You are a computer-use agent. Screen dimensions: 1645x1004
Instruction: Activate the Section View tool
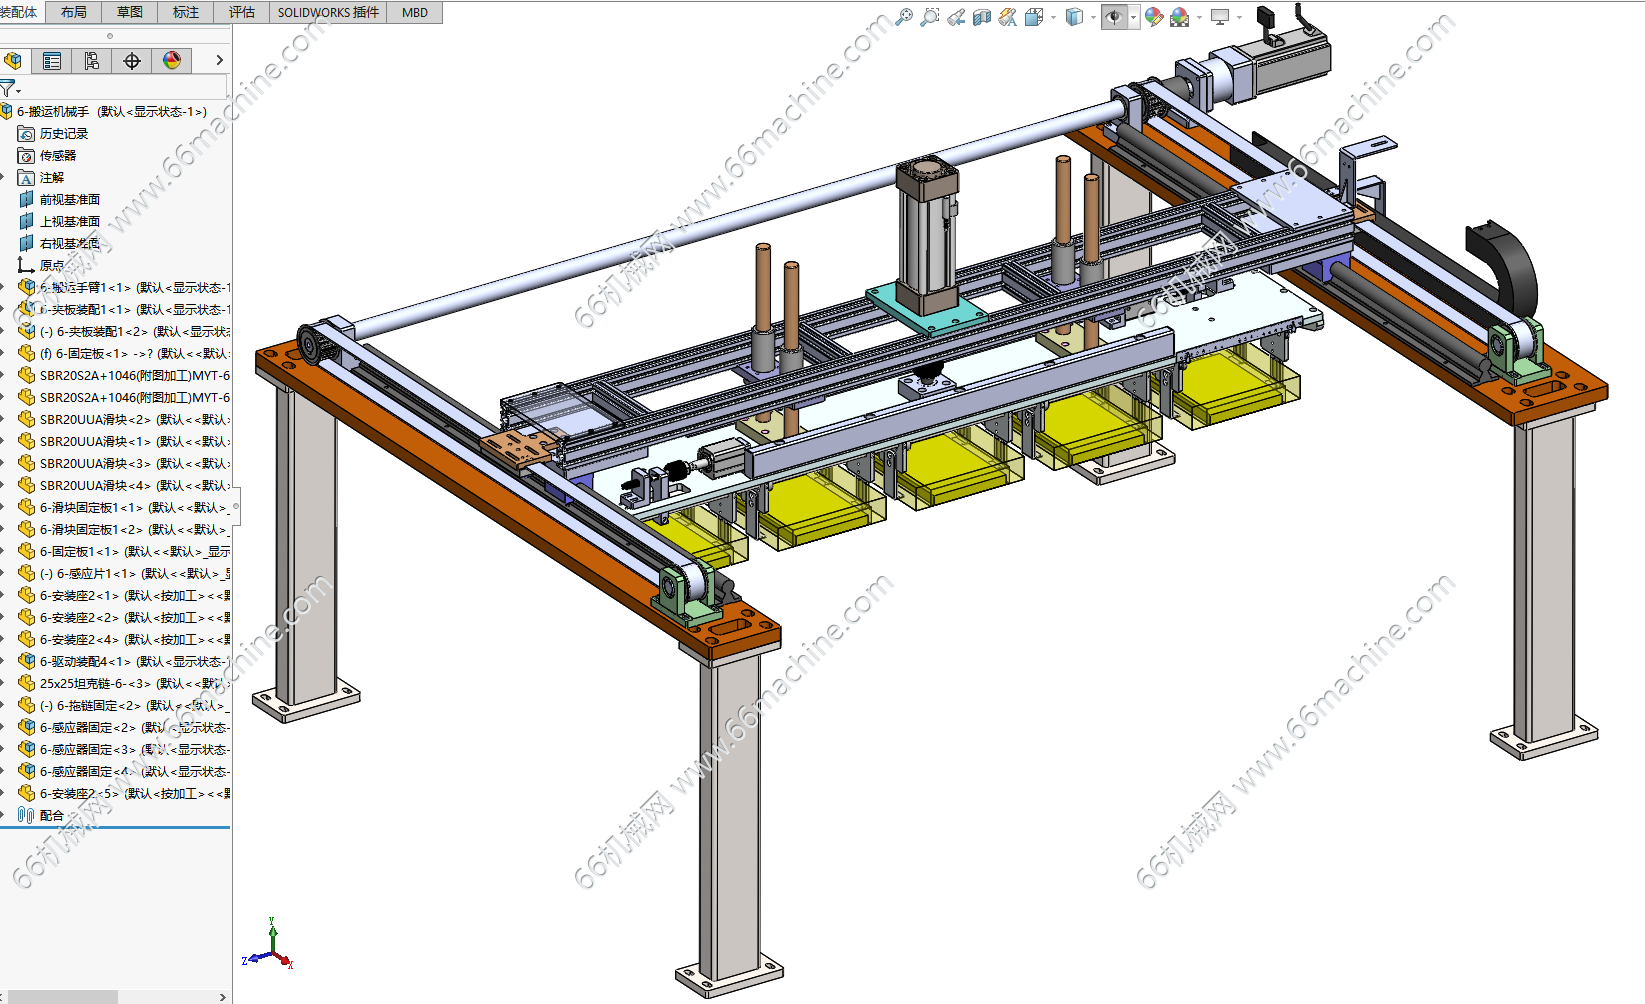pos(982,17)
